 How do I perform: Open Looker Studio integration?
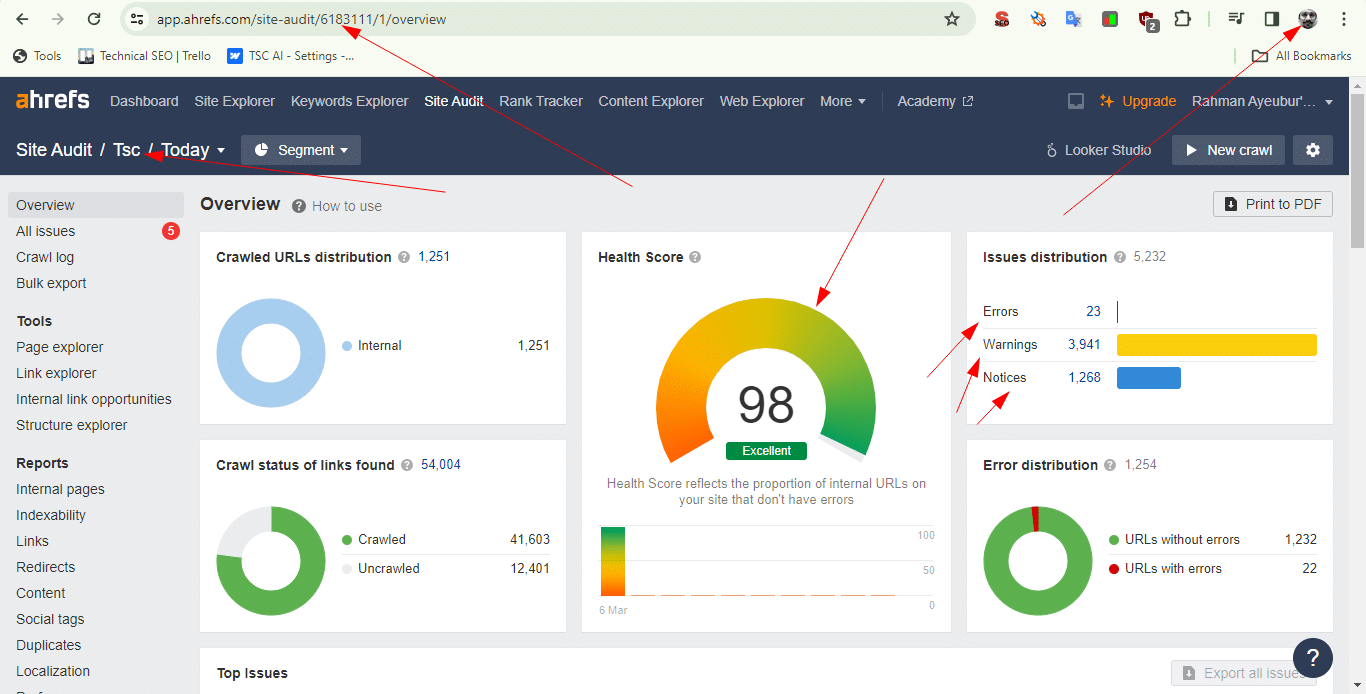pyautogui.click(x=1098, y=150)
